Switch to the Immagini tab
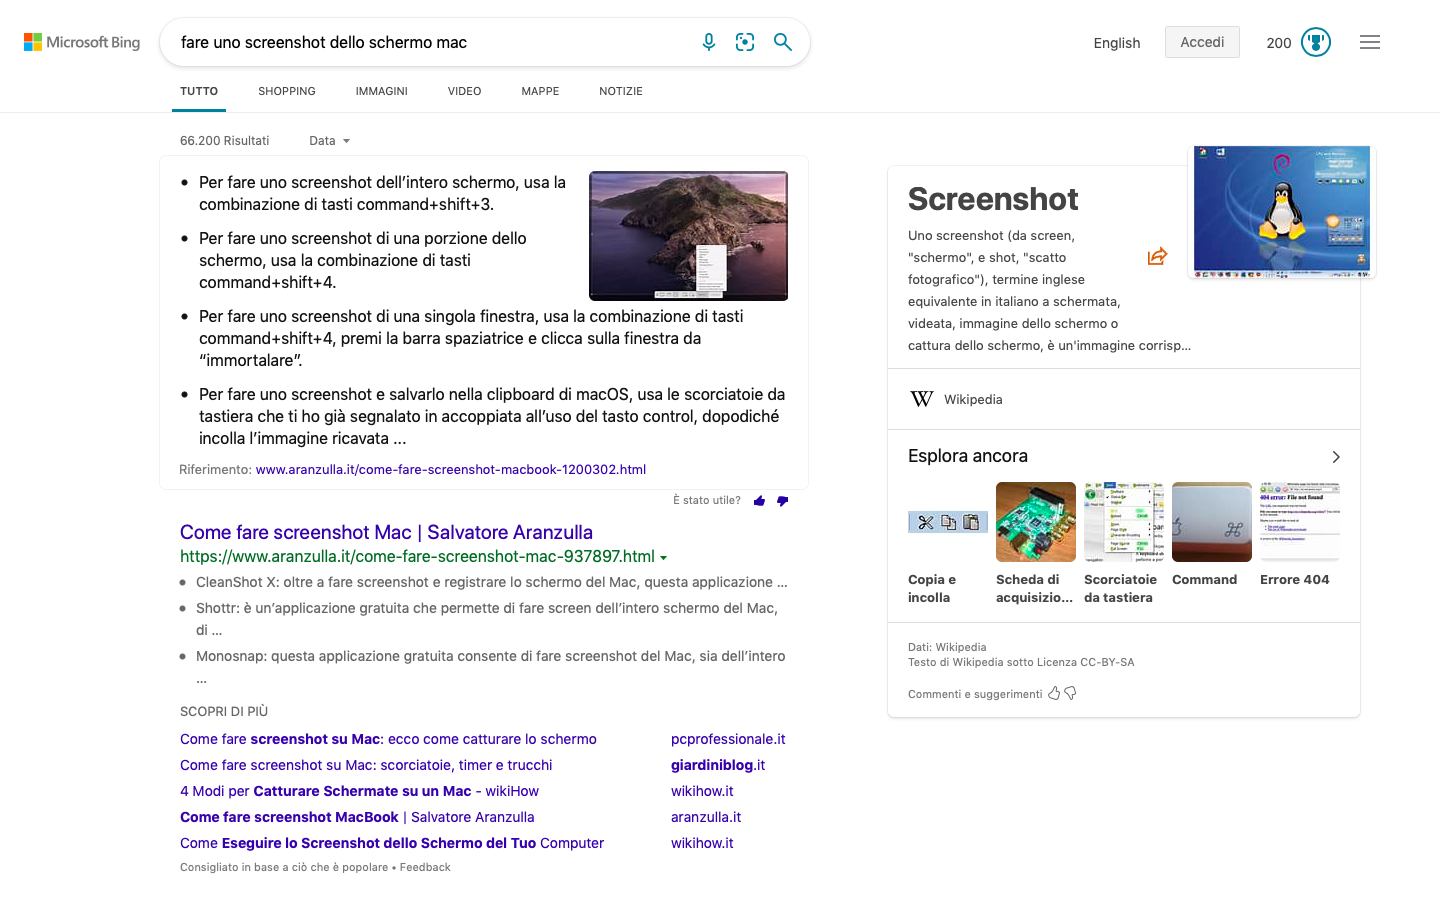Image resolution: width=1440 pixels, height=900 pixels. point(381,91)
